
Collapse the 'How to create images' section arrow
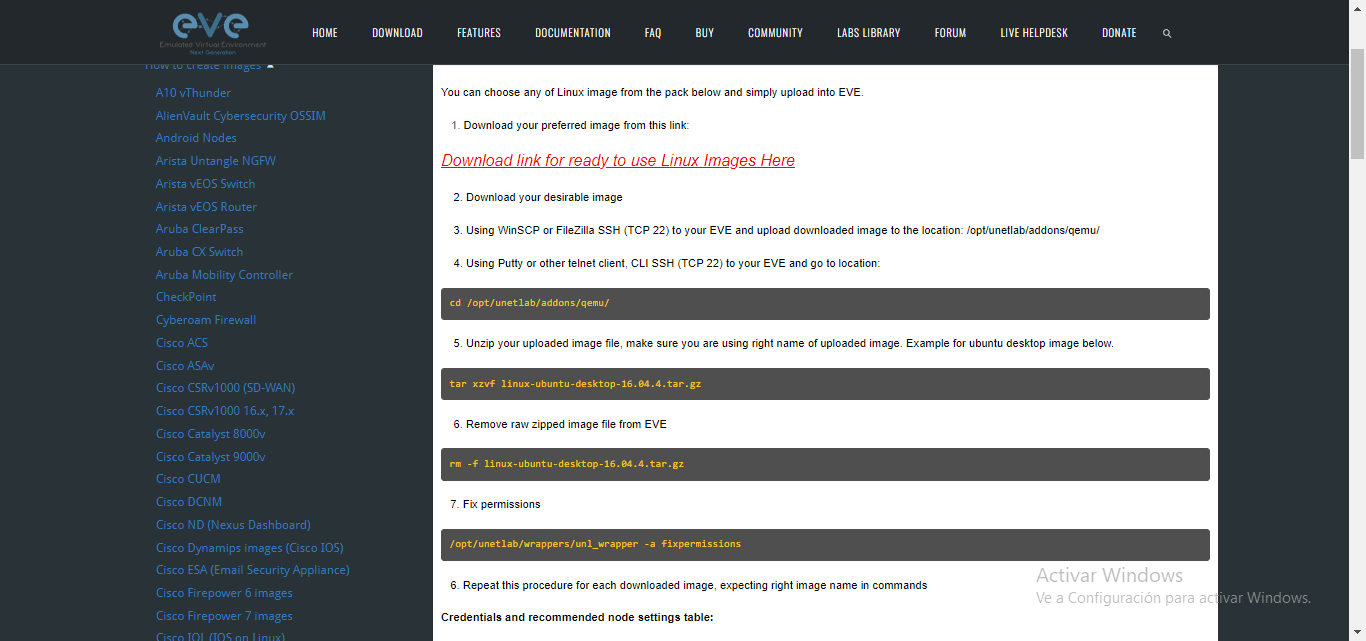click(x=270, y=66)
